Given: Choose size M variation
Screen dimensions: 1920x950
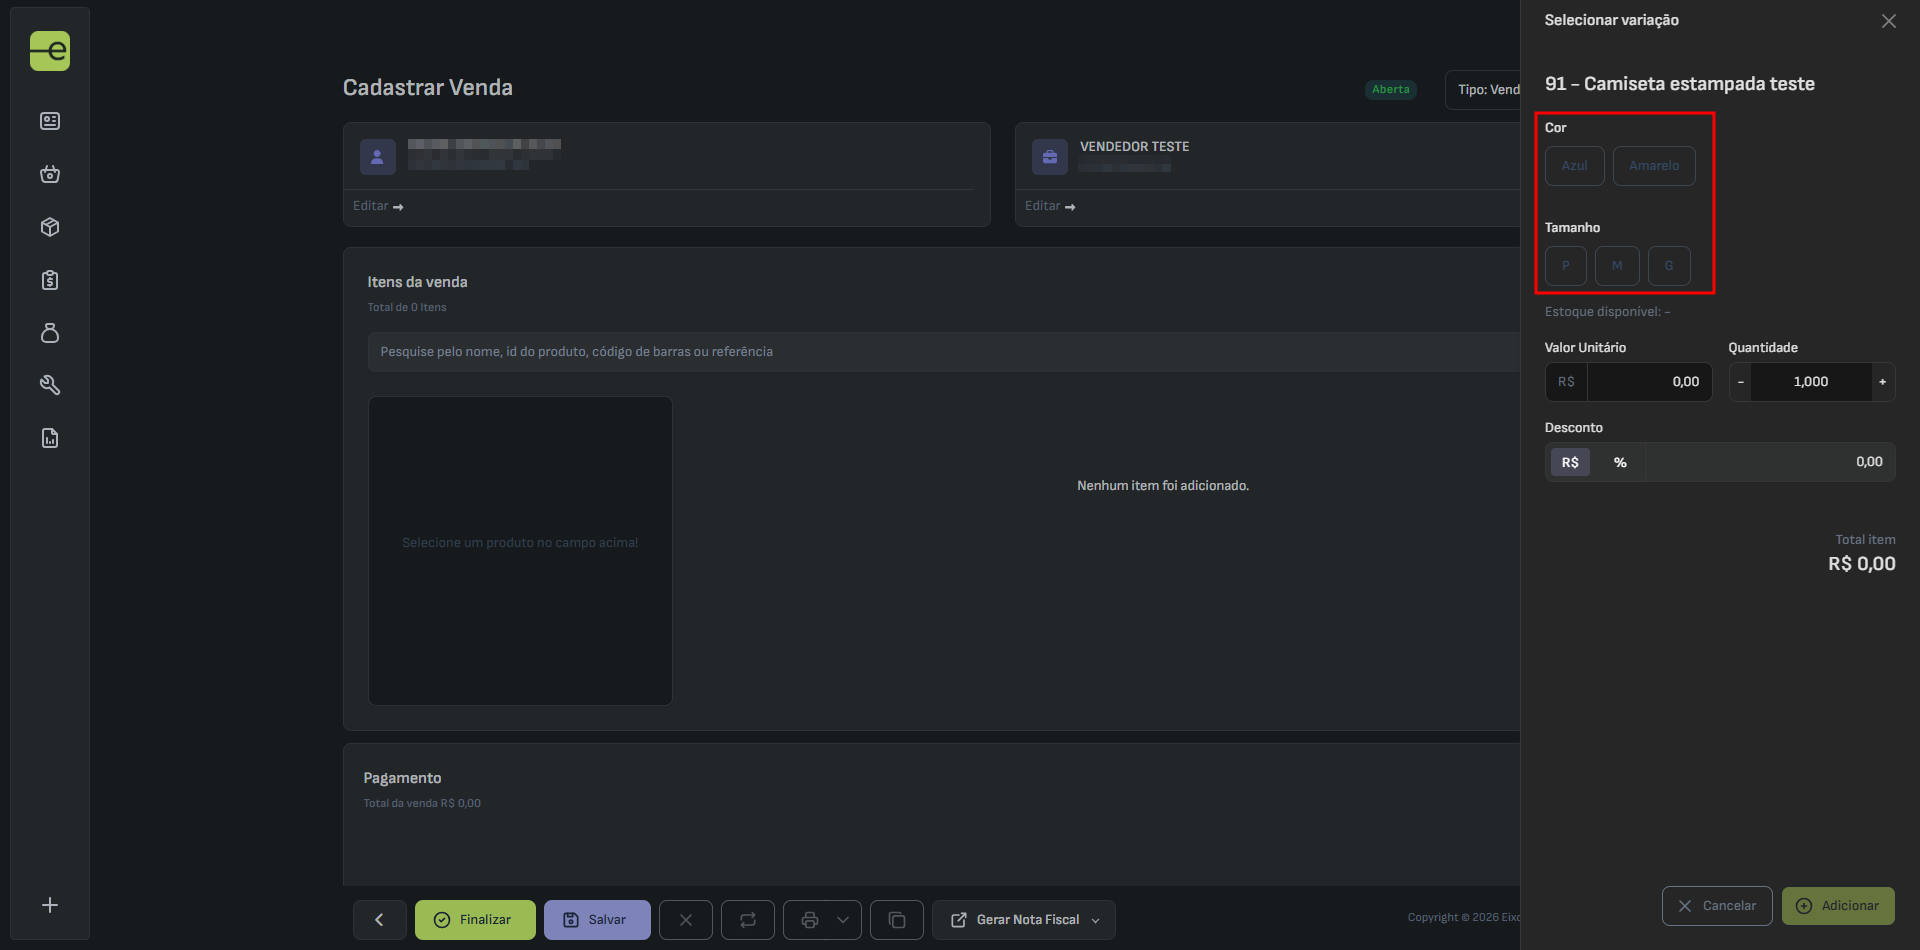Looking at the screenshot, I should tap(1617, 266).
